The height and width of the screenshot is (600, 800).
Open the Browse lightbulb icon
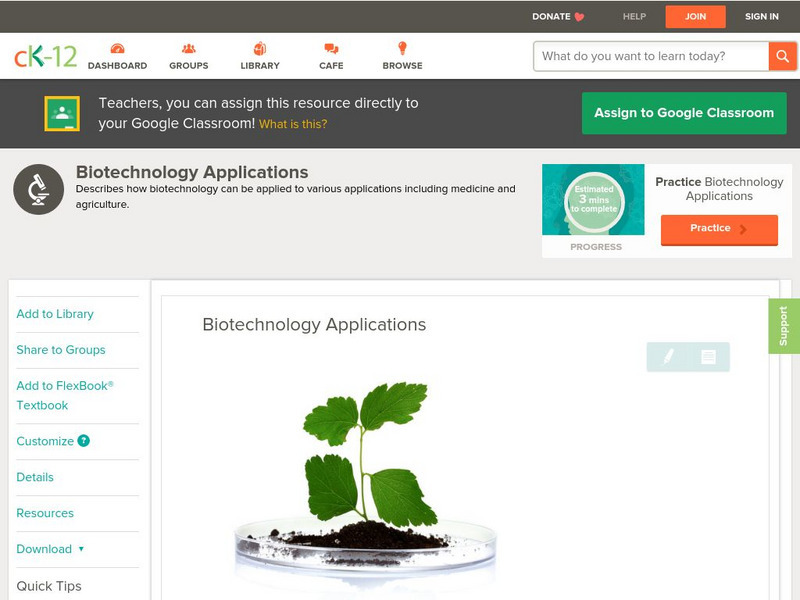click(x=403, y=48)
